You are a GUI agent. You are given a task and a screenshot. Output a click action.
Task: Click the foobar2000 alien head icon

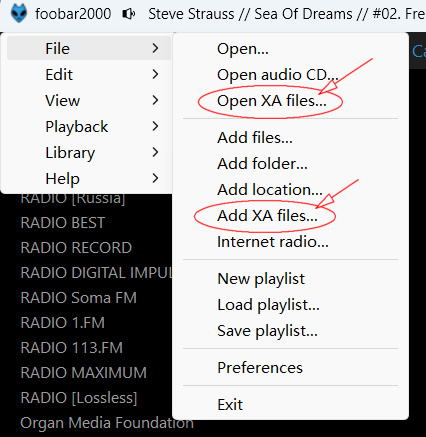(x=19, y=14)
